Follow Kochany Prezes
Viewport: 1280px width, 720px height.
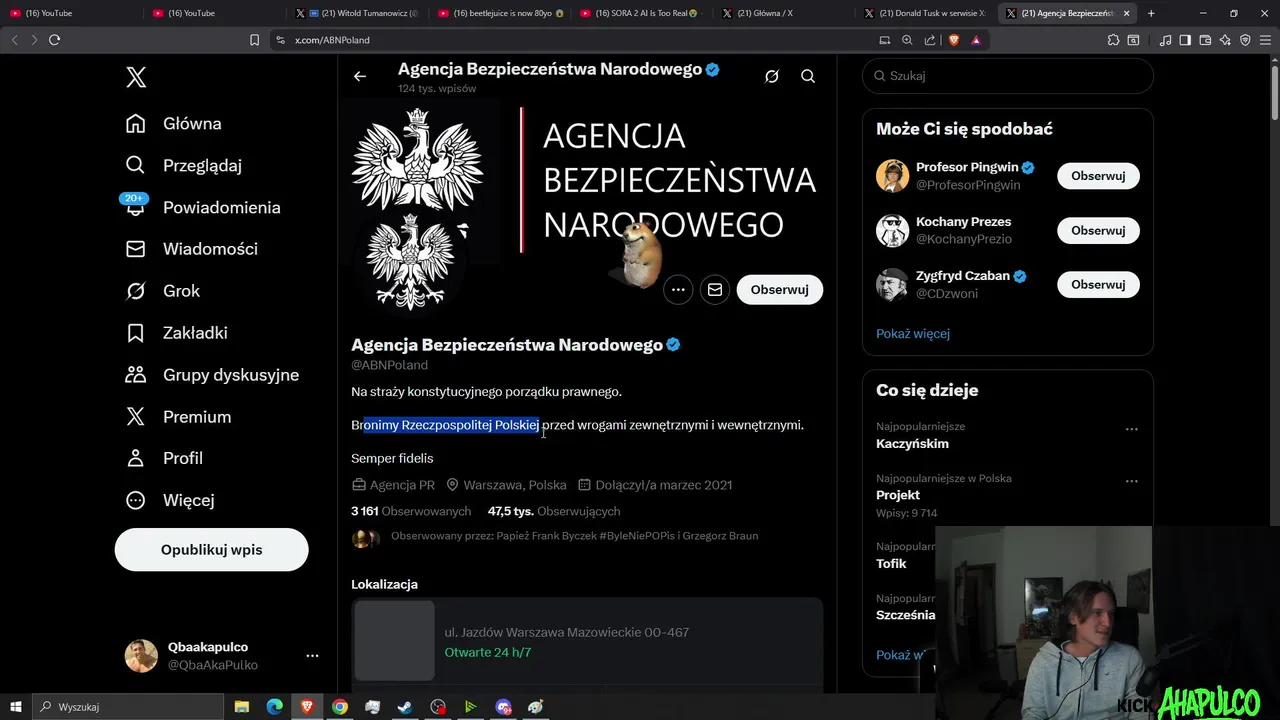(1098, 230)
